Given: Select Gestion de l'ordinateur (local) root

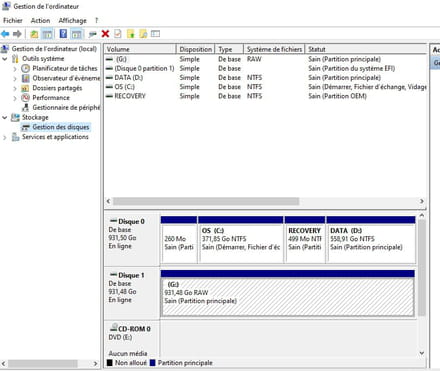Looking at the screenshot, I should pos(54,49).
